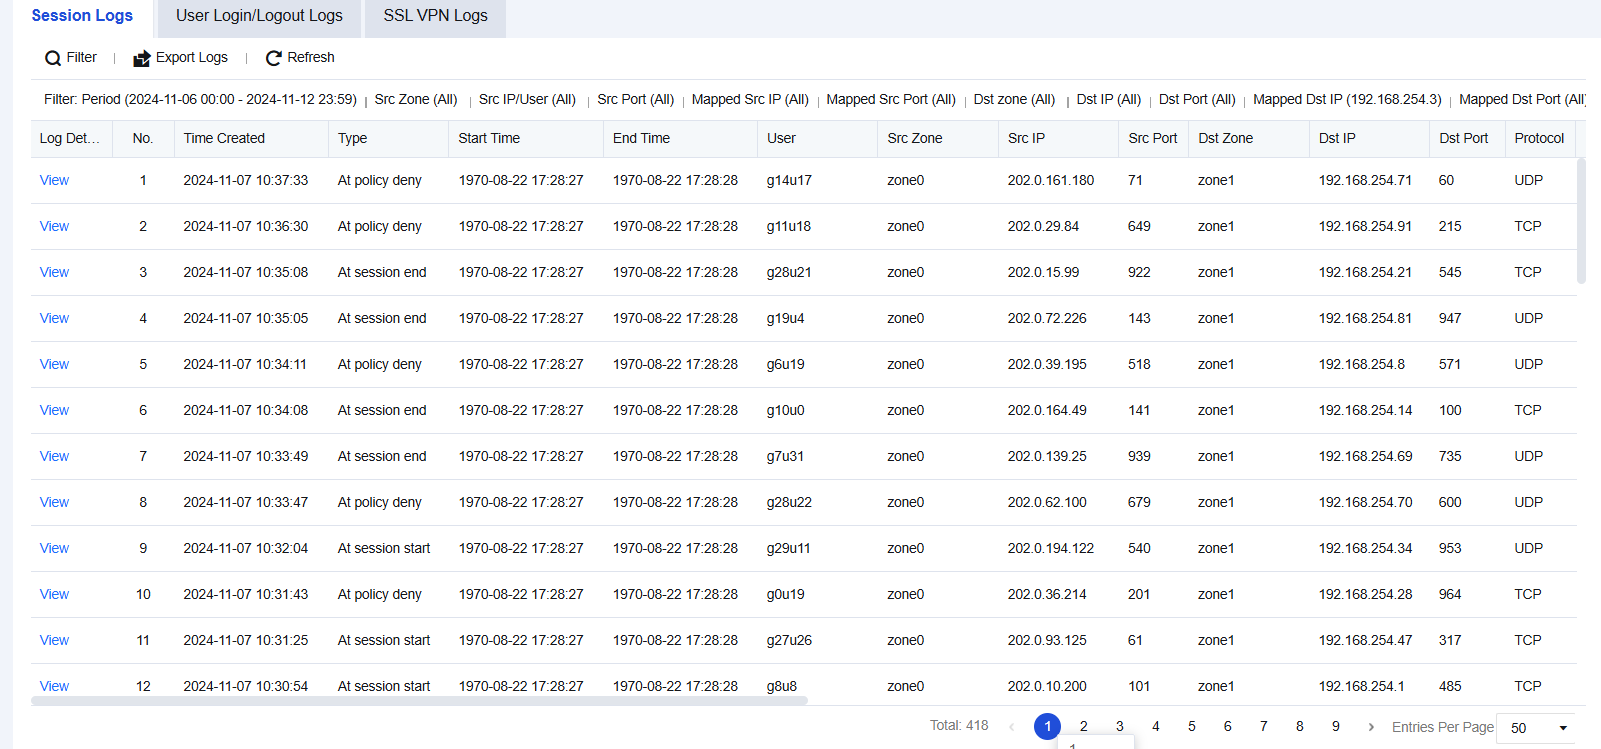Go to previous page arrow
The width and height of the screenshot is (1601, 749).
(x=1012, y=727)
